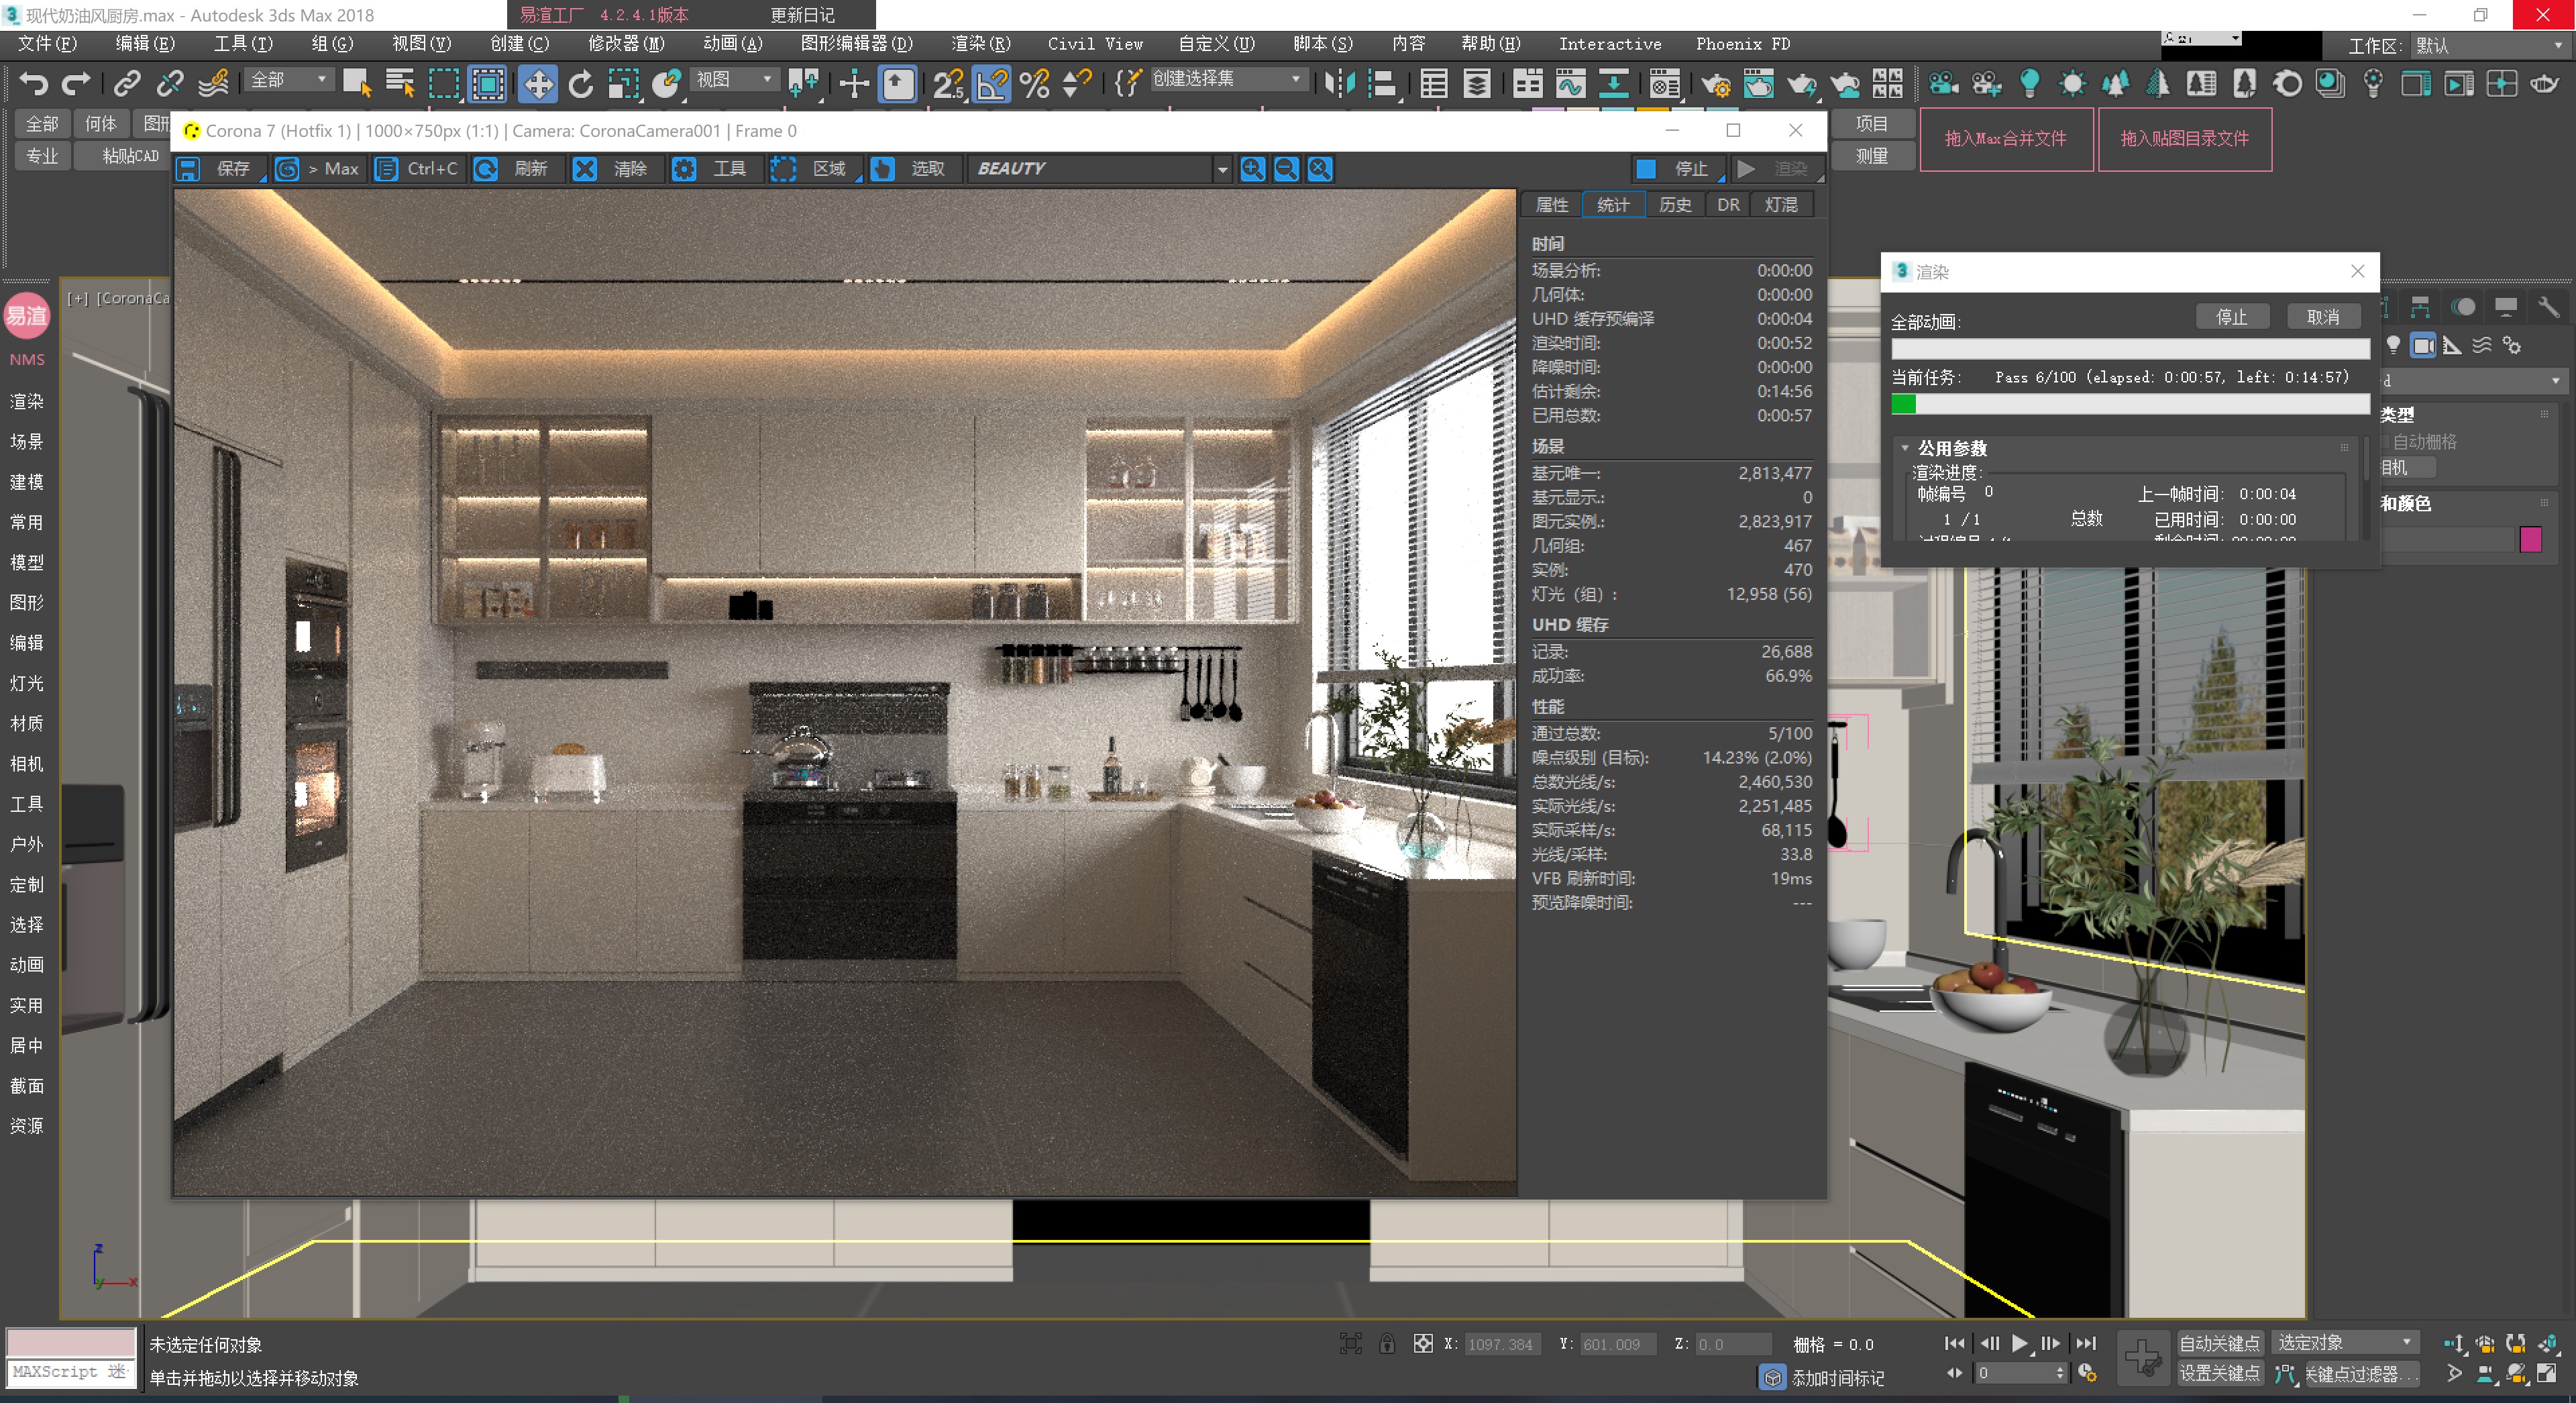Enable the Auto Key (自动关键点) mode
The width and height of the screenshot is (2576, 1403).
point(2219,1343)
